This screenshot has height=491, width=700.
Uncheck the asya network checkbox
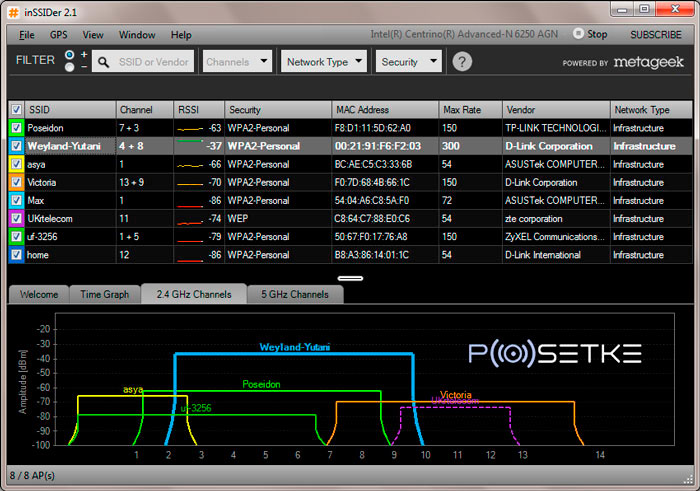pos(16,164)
